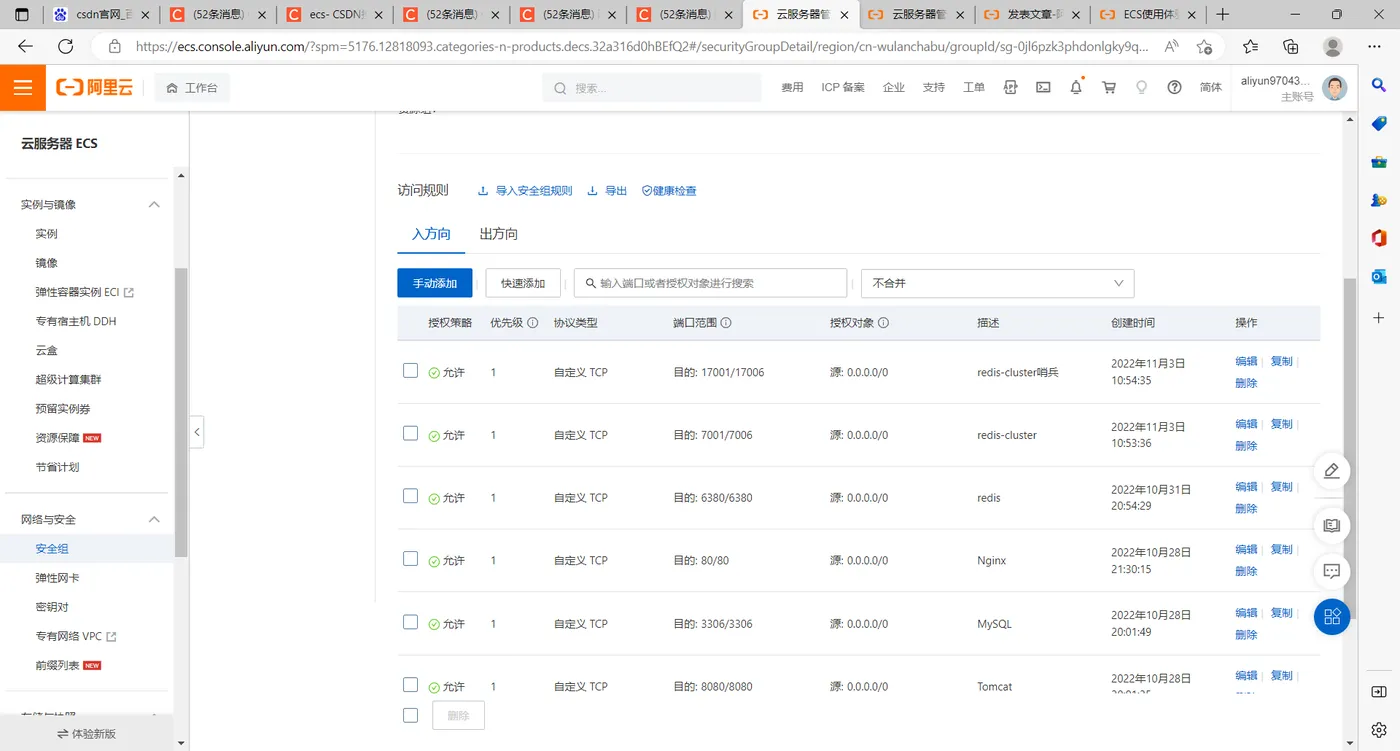Click the browser refresh button
Image resolution: width=1400 pixels, height=751 pixels.
click(x=65, y=46)
